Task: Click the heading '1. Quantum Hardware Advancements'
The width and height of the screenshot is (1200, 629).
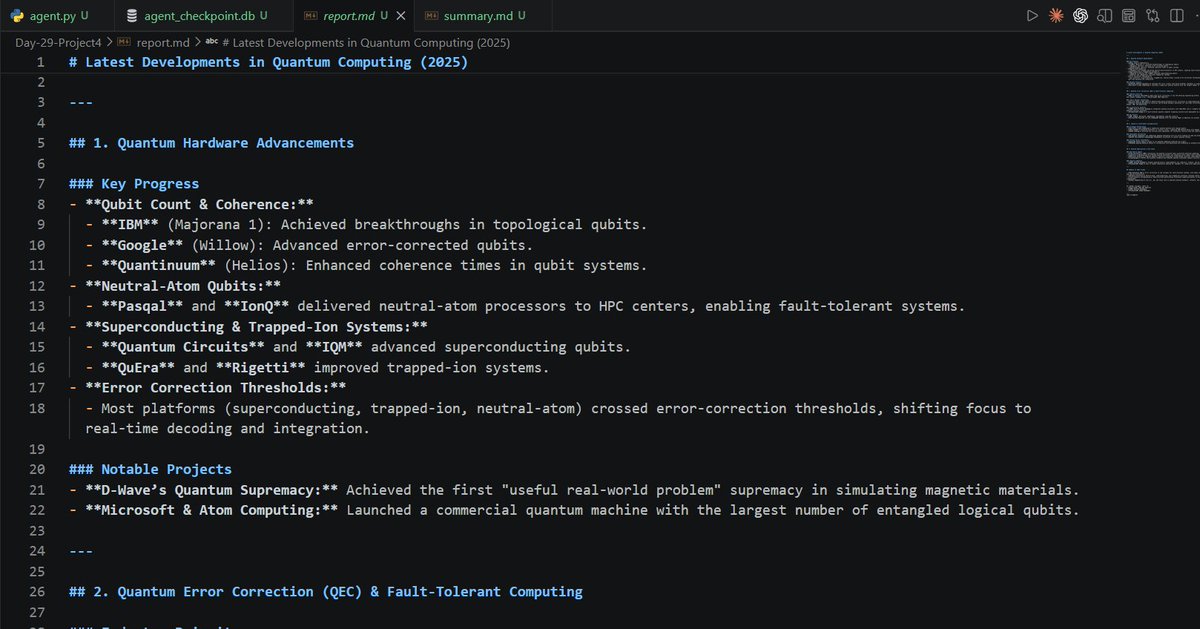Action: point(223,143)
